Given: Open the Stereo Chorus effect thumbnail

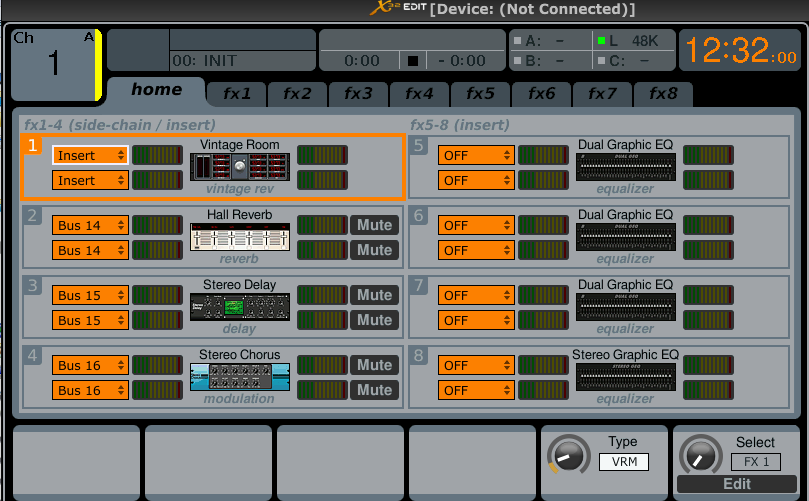Looking at the screenshot, I should [x=240, y=377].
